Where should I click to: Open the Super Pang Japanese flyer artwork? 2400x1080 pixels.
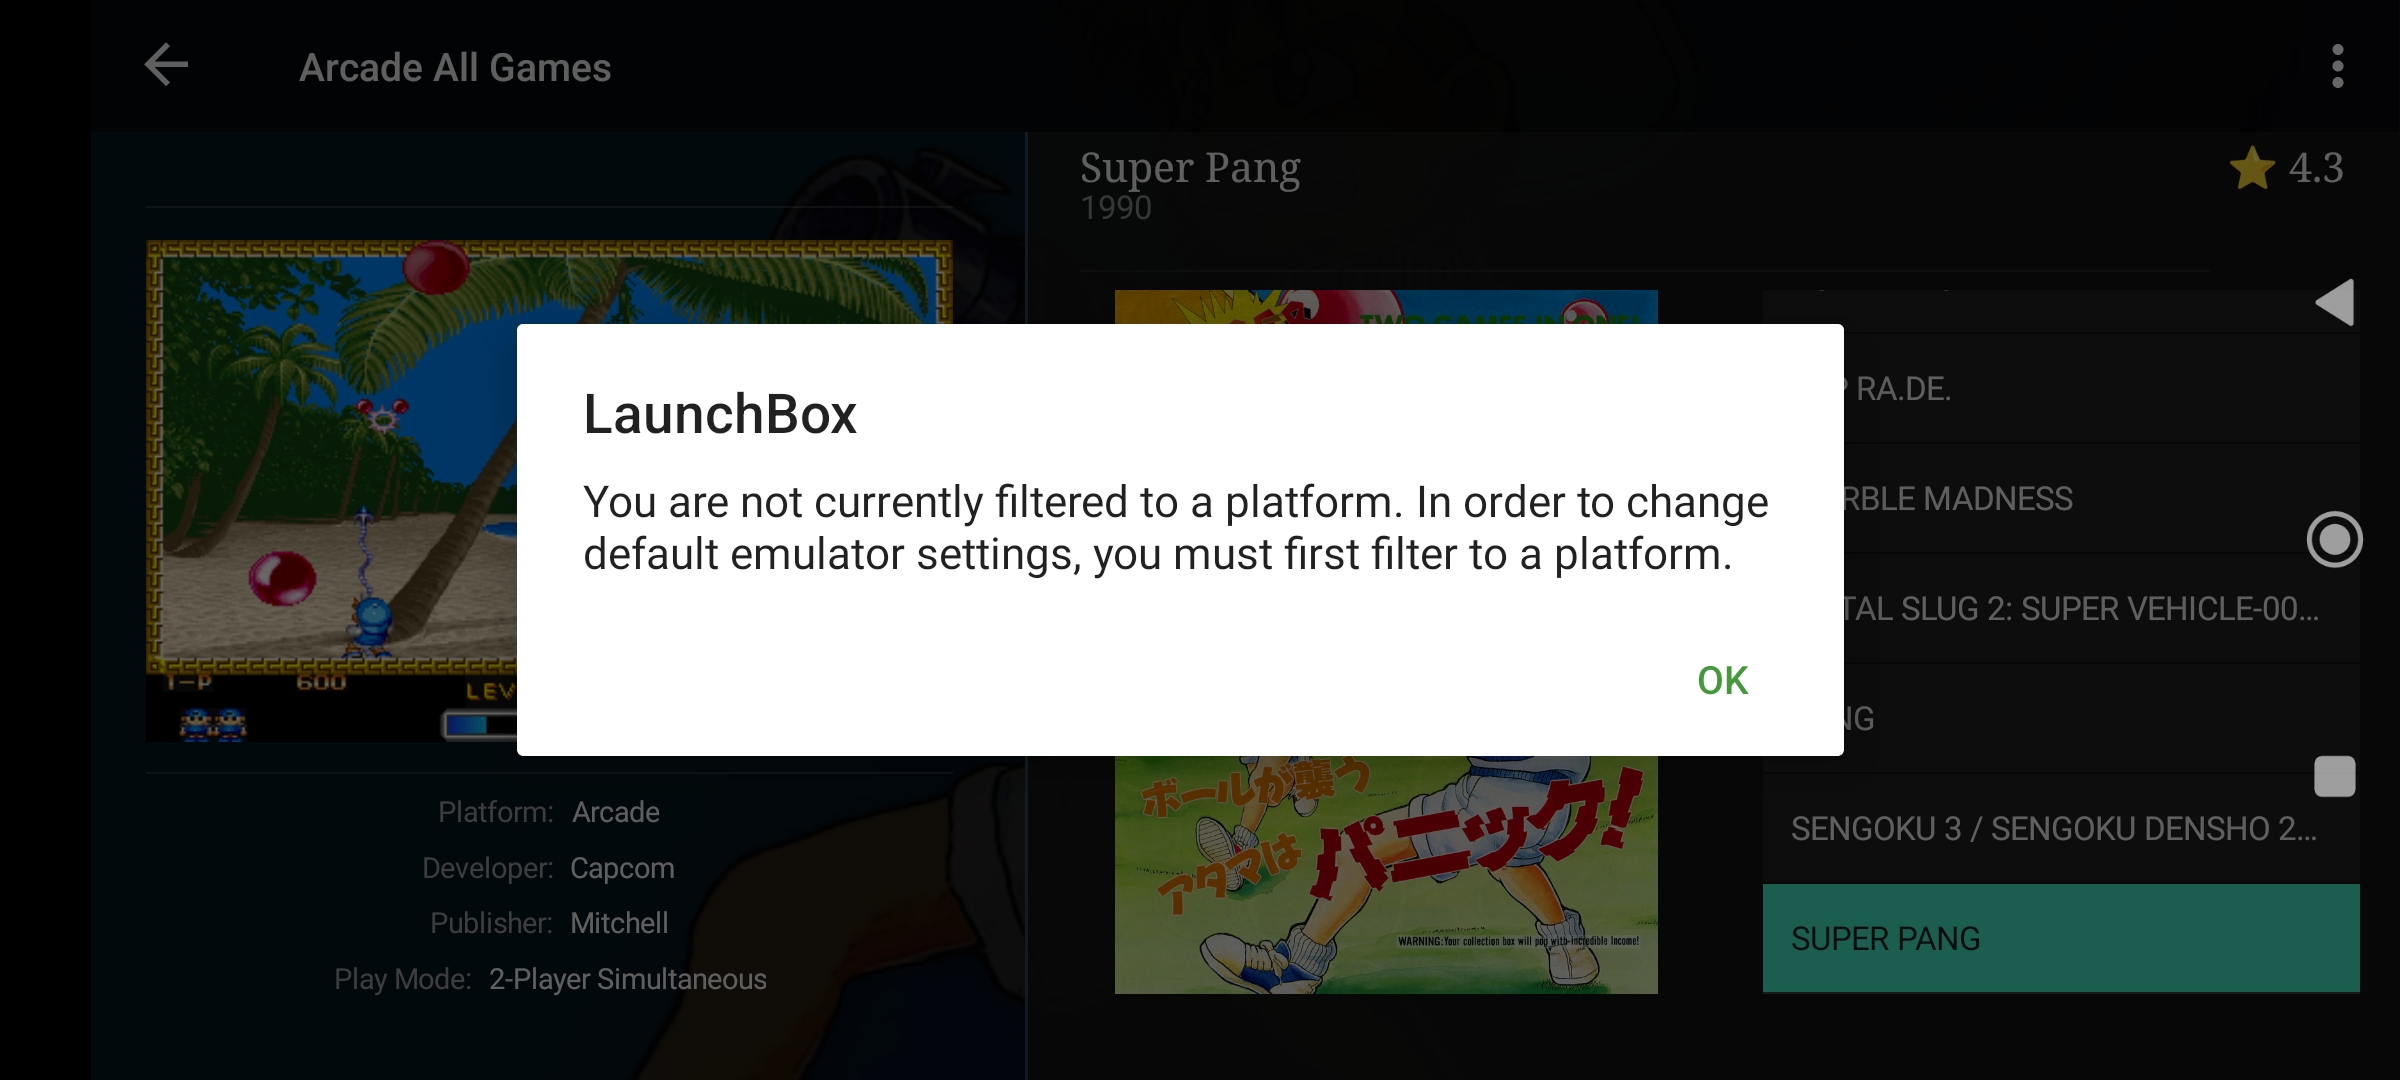(1386, 875)
